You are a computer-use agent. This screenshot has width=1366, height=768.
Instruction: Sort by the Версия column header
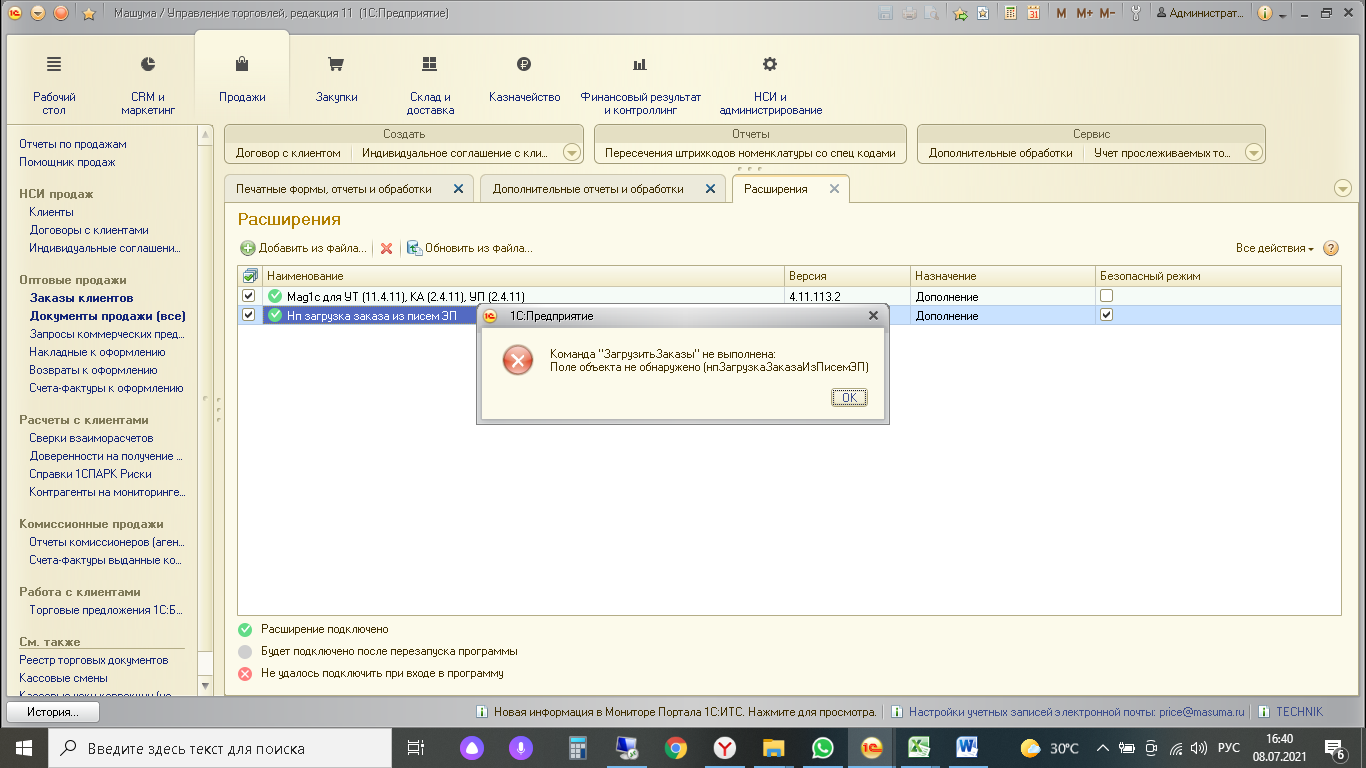click(x=847, y=276)
